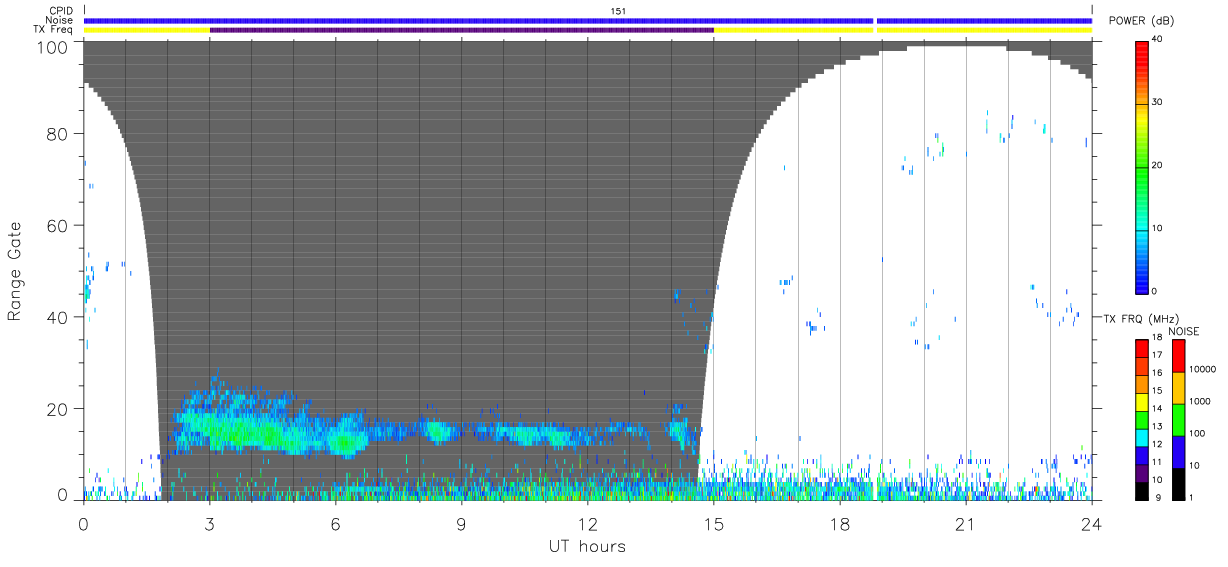Click the 30 label on POWER scale
1228x567 pixels.
click(1159, 103)
